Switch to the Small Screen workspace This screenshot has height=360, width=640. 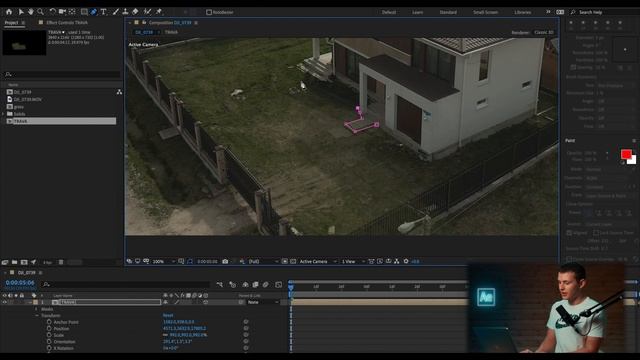(x=485, y=12)
